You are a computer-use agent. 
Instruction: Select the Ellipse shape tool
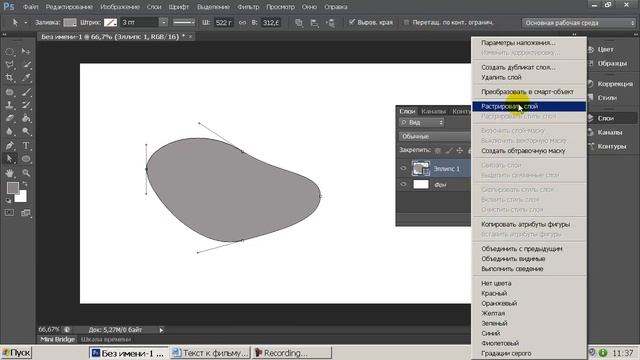[x=26, y=159]
